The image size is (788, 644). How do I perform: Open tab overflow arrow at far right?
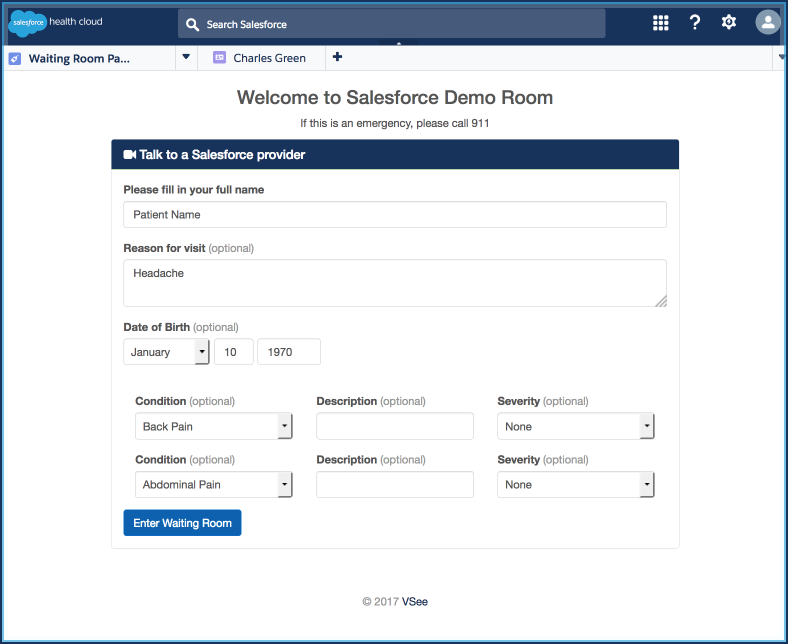click(x=781, y=57)
